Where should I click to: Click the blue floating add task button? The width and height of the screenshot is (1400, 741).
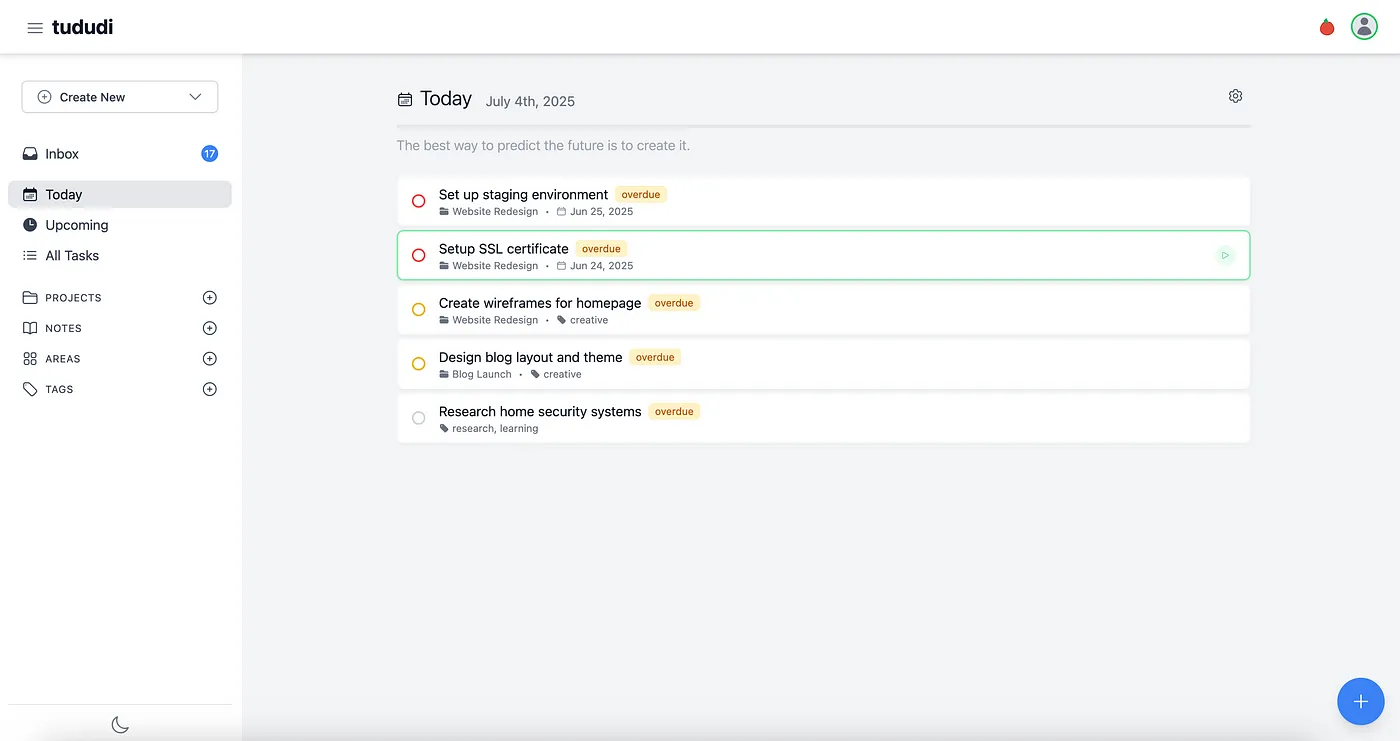[x=1360, y=702]
